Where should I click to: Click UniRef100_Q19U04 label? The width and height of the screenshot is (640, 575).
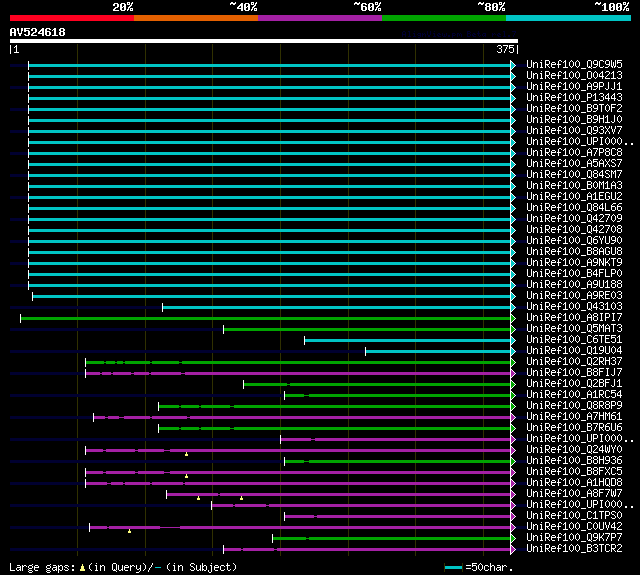click(574, 351)
